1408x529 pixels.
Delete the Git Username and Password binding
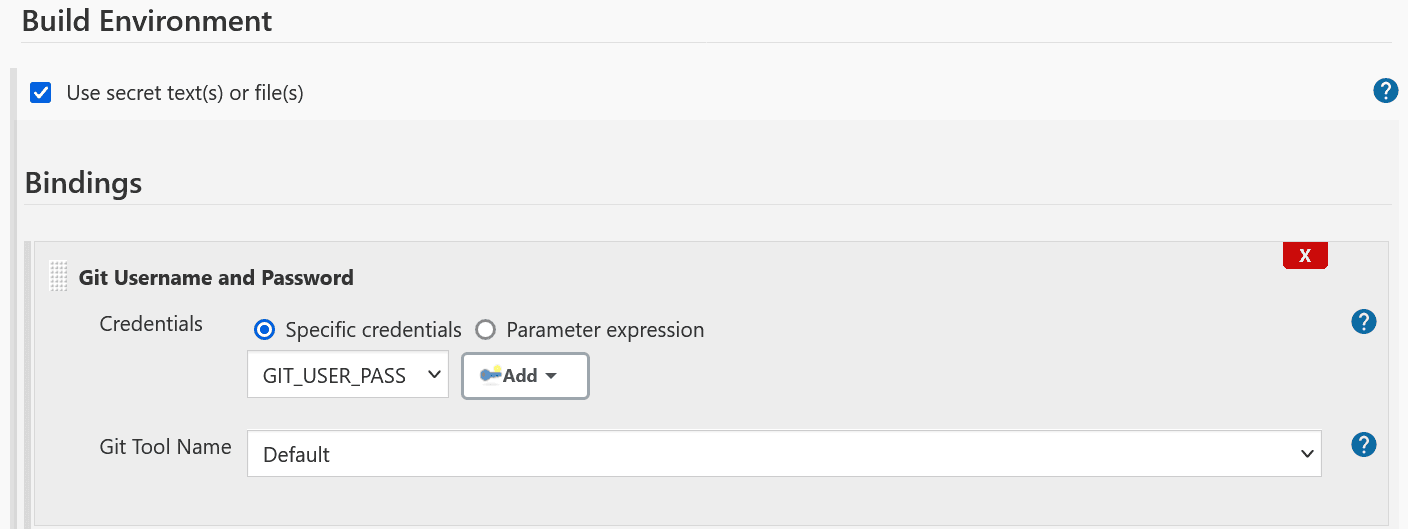click(1305, 256)
